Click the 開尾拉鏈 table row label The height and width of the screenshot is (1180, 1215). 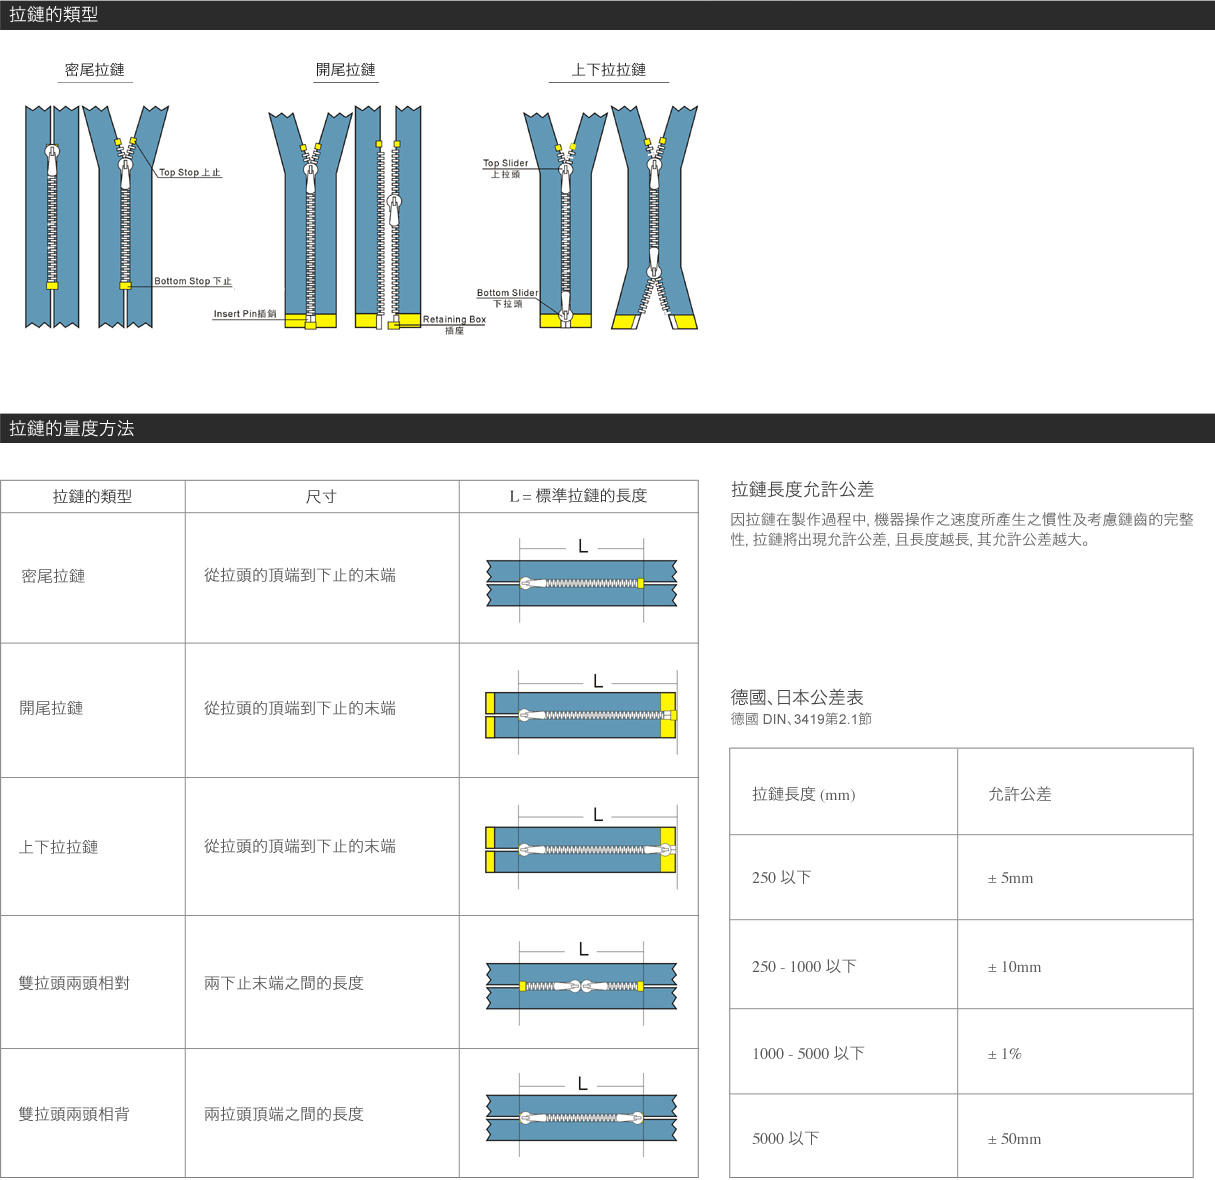coord(51,709)
